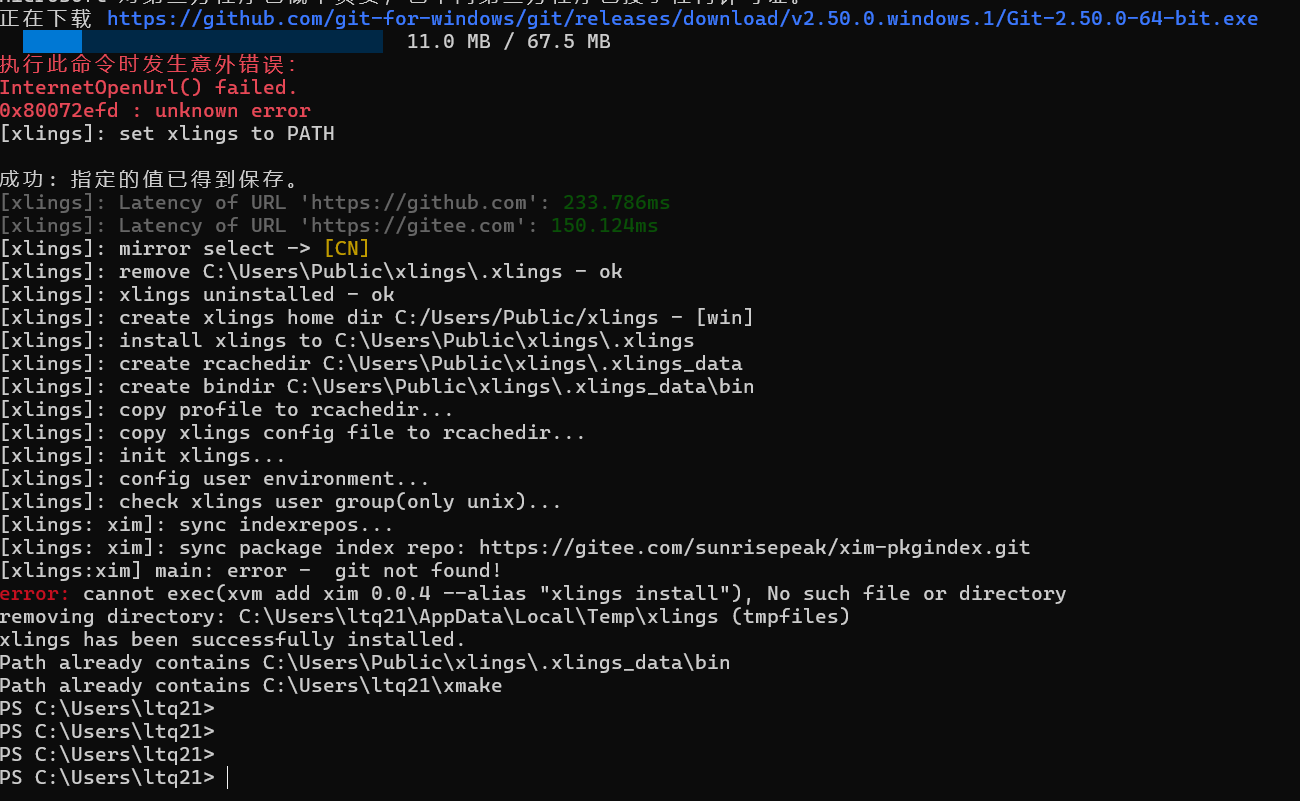
Task: Click the InternetOpenUrl() failed message
Action: [149, 88]
